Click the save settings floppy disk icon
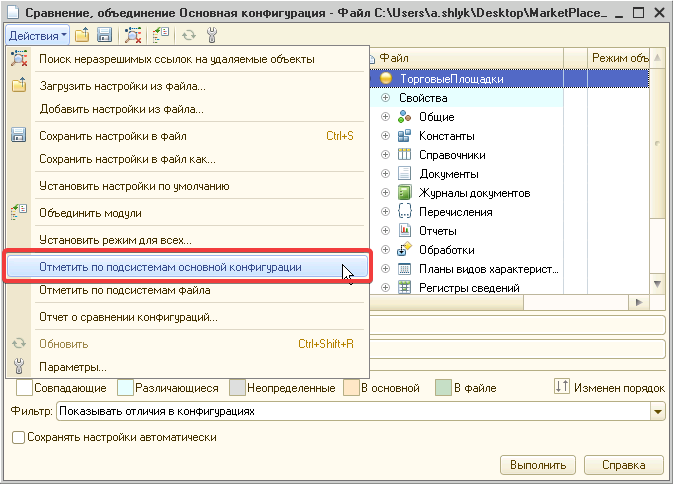 (x=103, y=35)
